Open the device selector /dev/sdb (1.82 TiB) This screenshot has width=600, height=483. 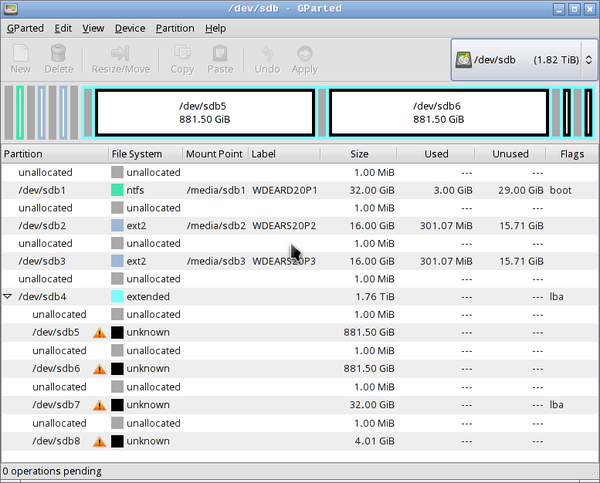pos(524,60)
